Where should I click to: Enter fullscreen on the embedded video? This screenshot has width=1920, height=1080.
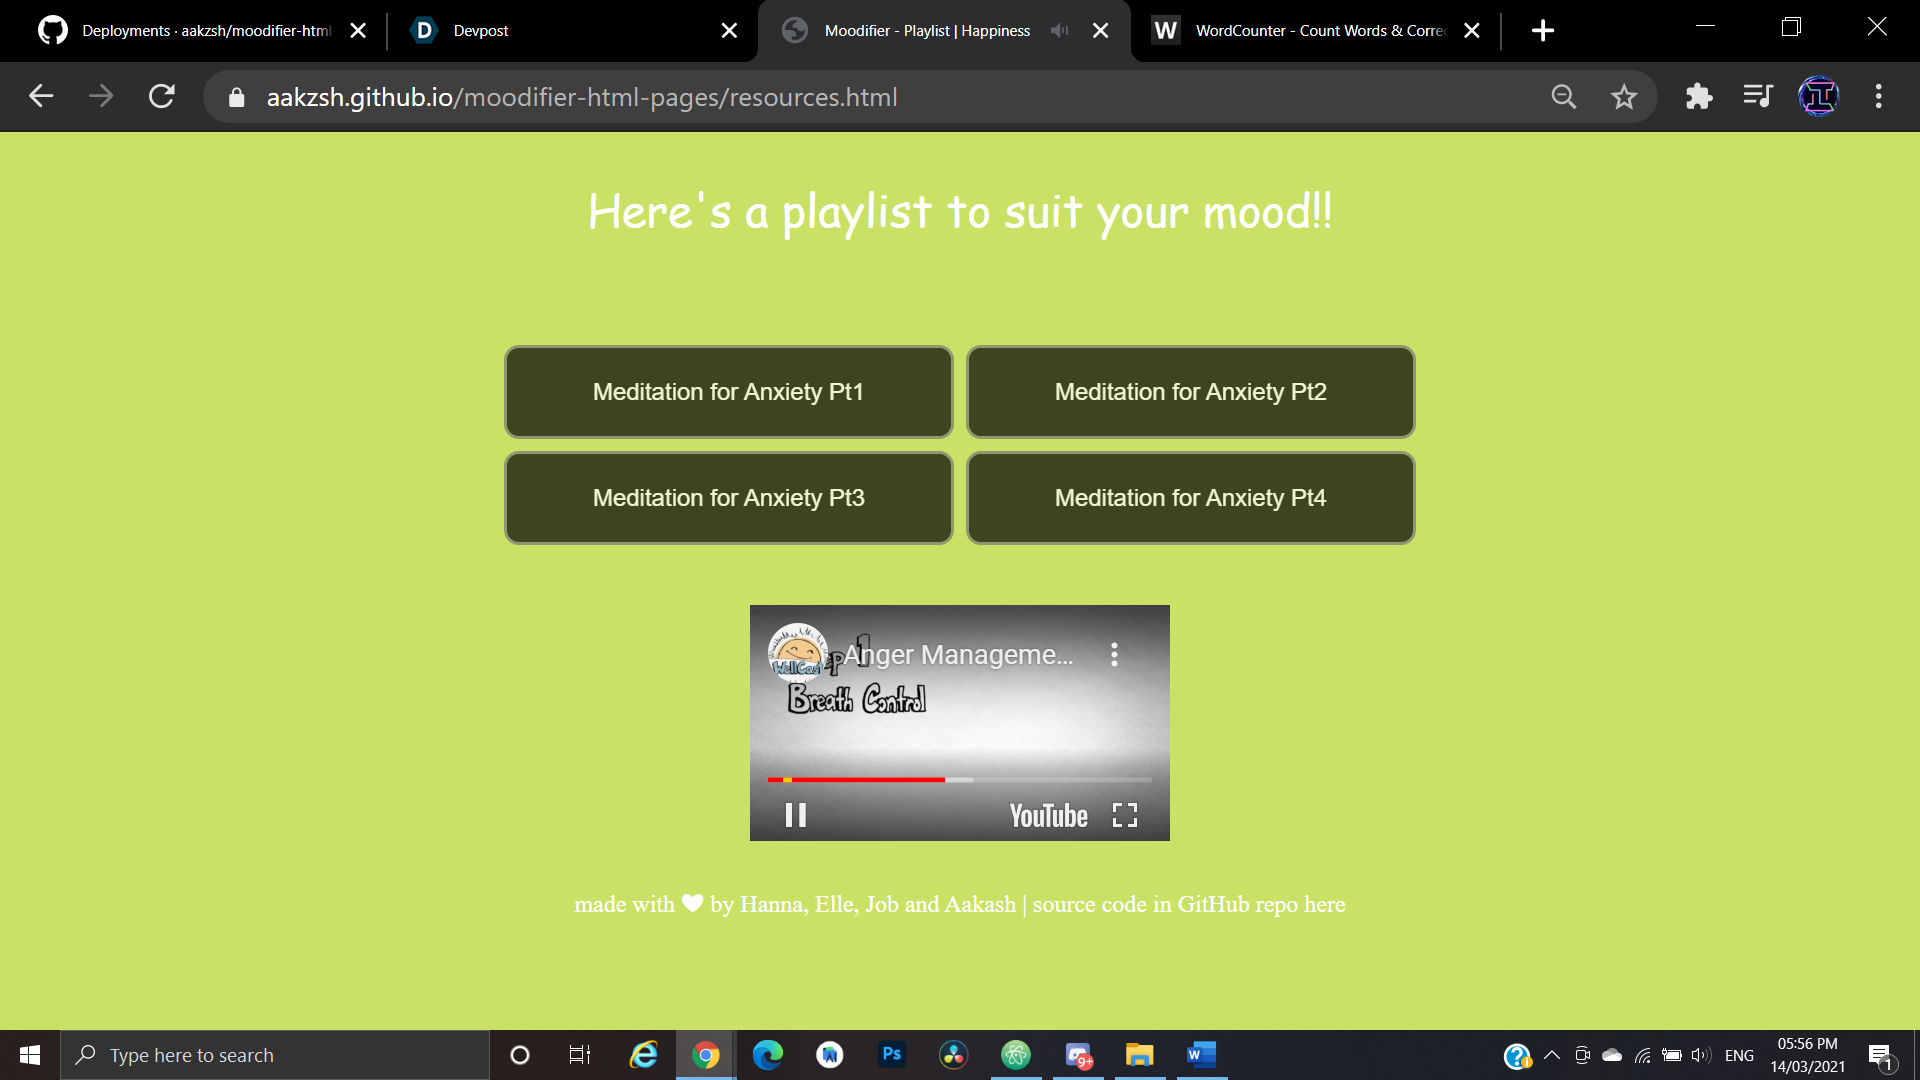(1125, 815)
